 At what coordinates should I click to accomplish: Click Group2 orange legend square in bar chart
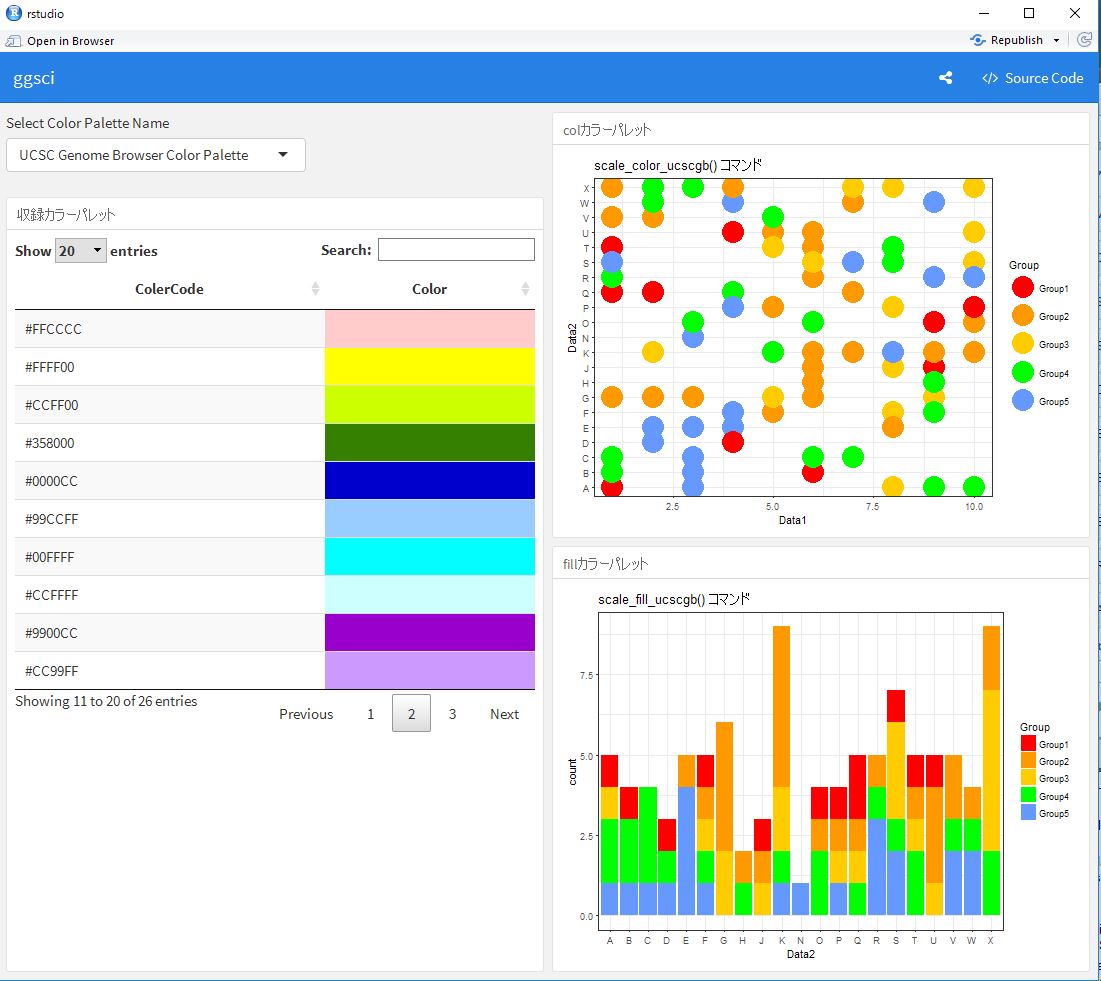1028,761
